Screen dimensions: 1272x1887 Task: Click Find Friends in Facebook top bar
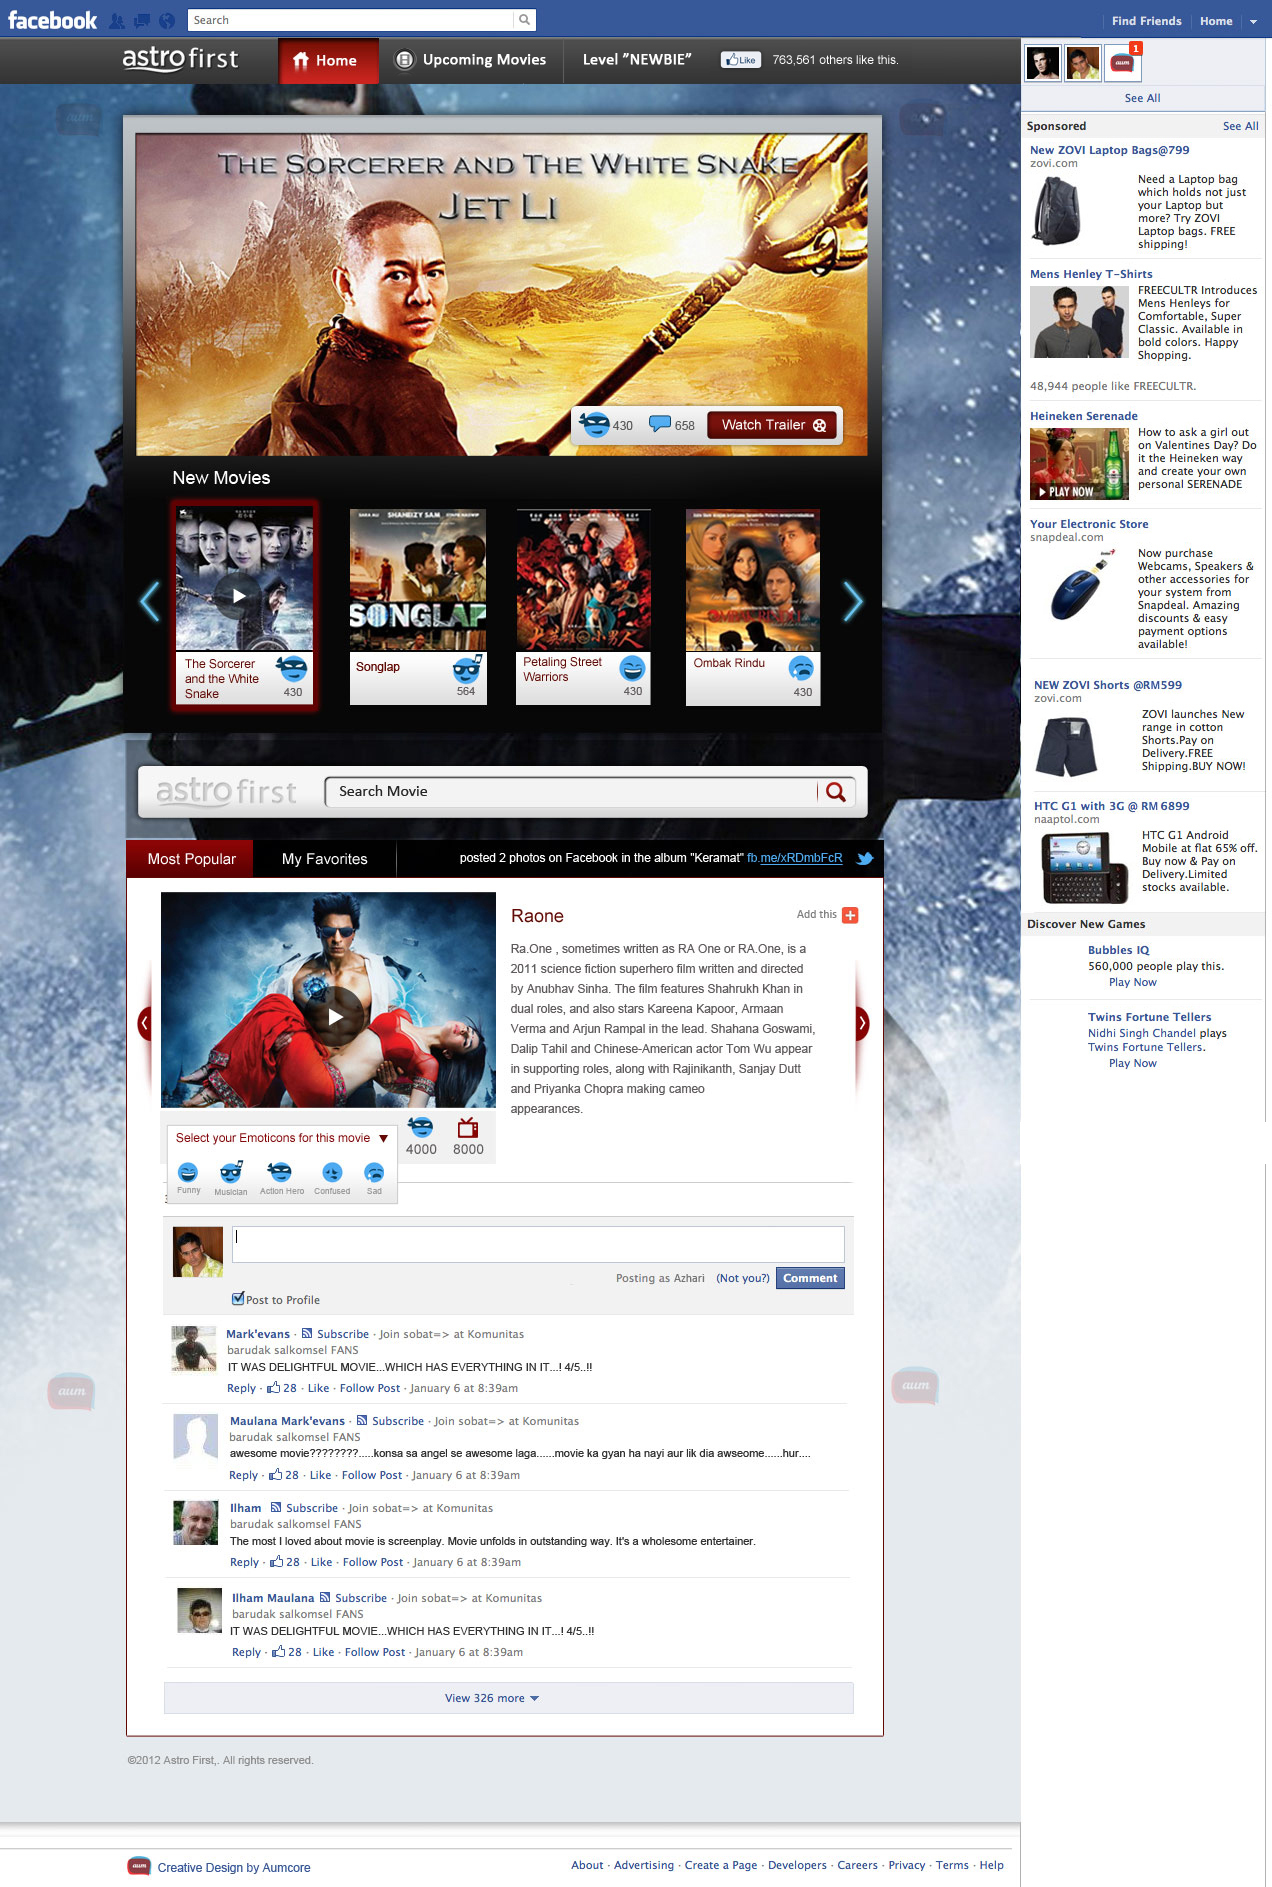1146,21
